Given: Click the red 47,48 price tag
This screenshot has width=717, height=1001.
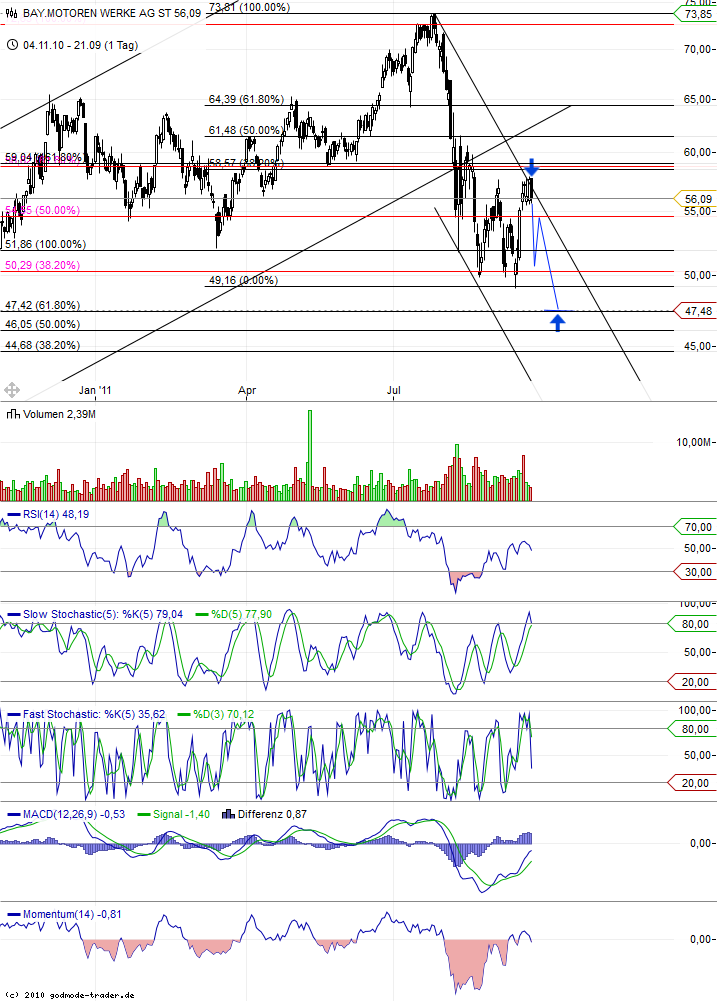Looking at the screenshot, I should (695, 311).
